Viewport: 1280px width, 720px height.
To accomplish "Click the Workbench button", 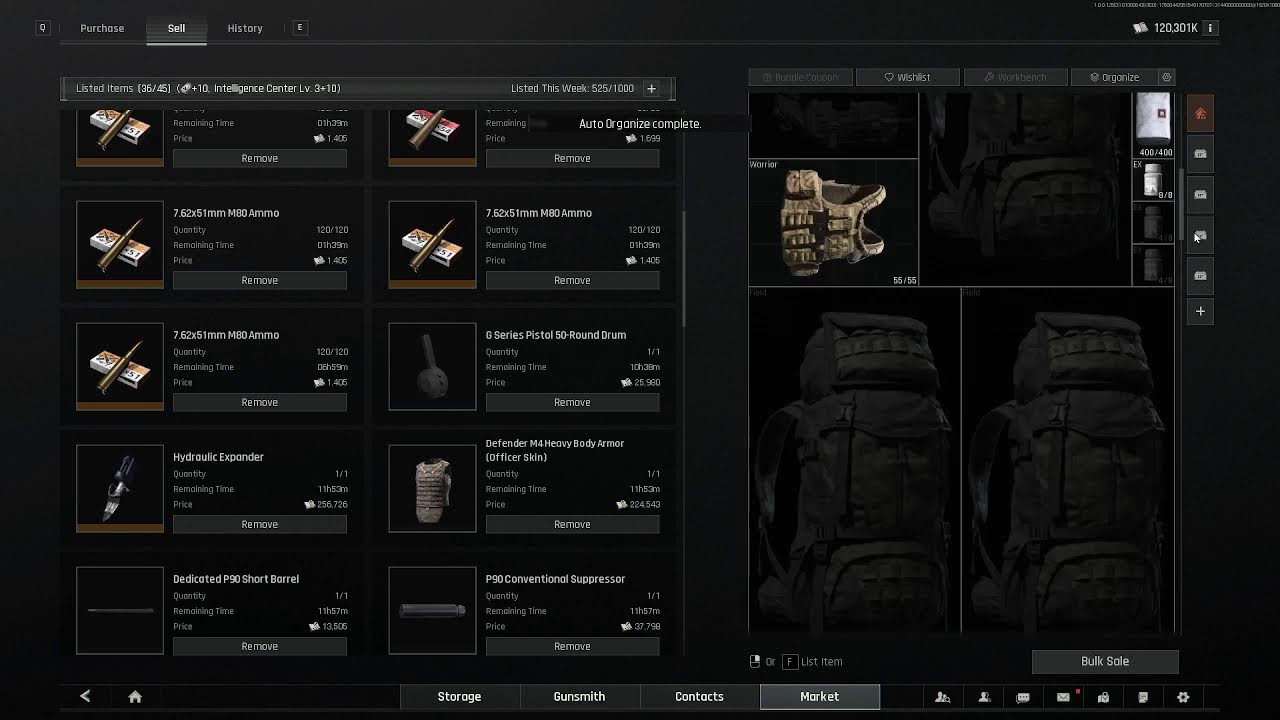I will click(x=1015, y=77).
